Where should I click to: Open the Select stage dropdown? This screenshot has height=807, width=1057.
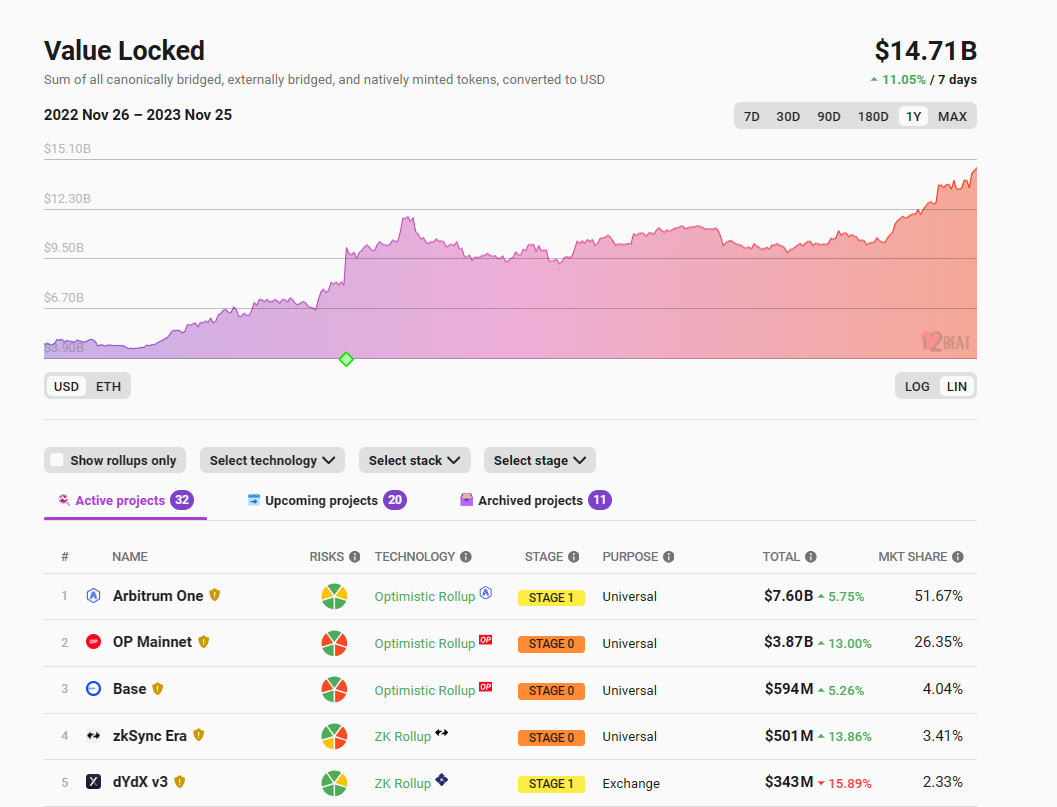(540, 460)
